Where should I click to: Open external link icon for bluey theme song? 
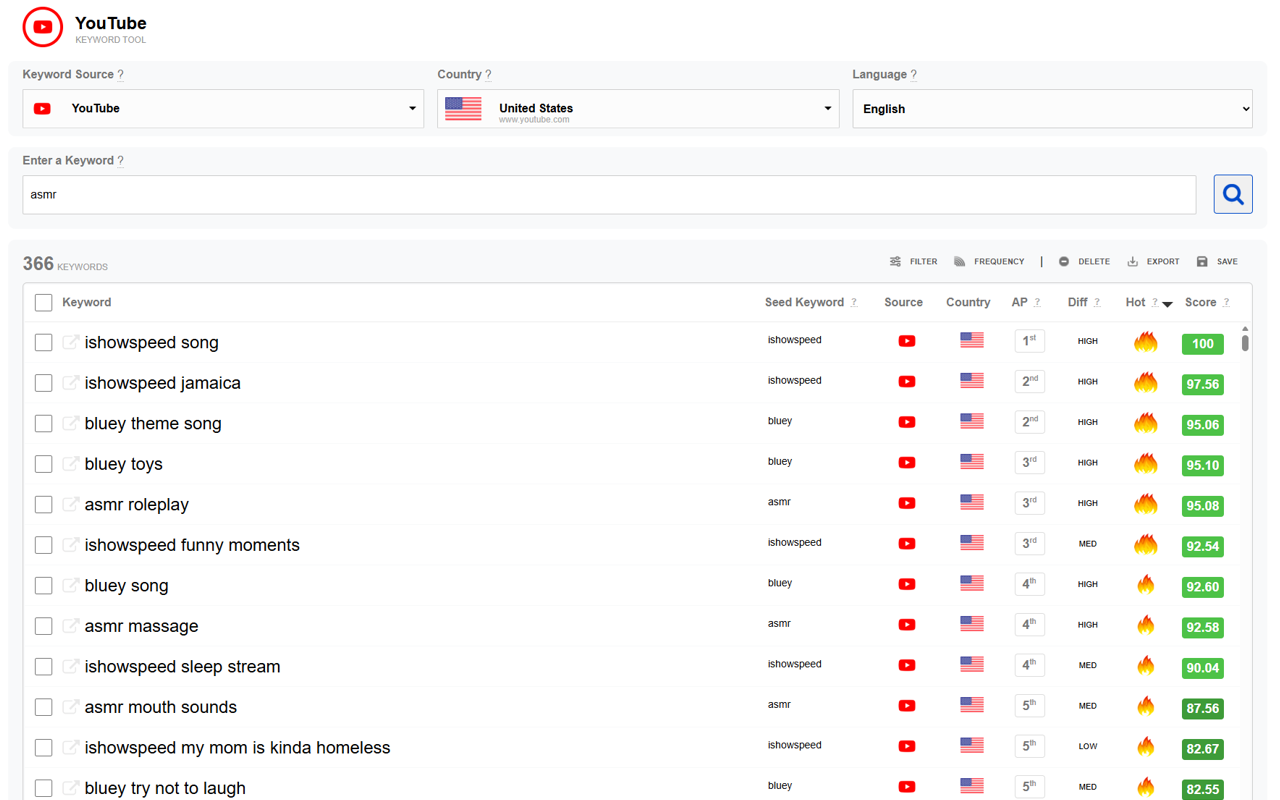pos(71,423)
